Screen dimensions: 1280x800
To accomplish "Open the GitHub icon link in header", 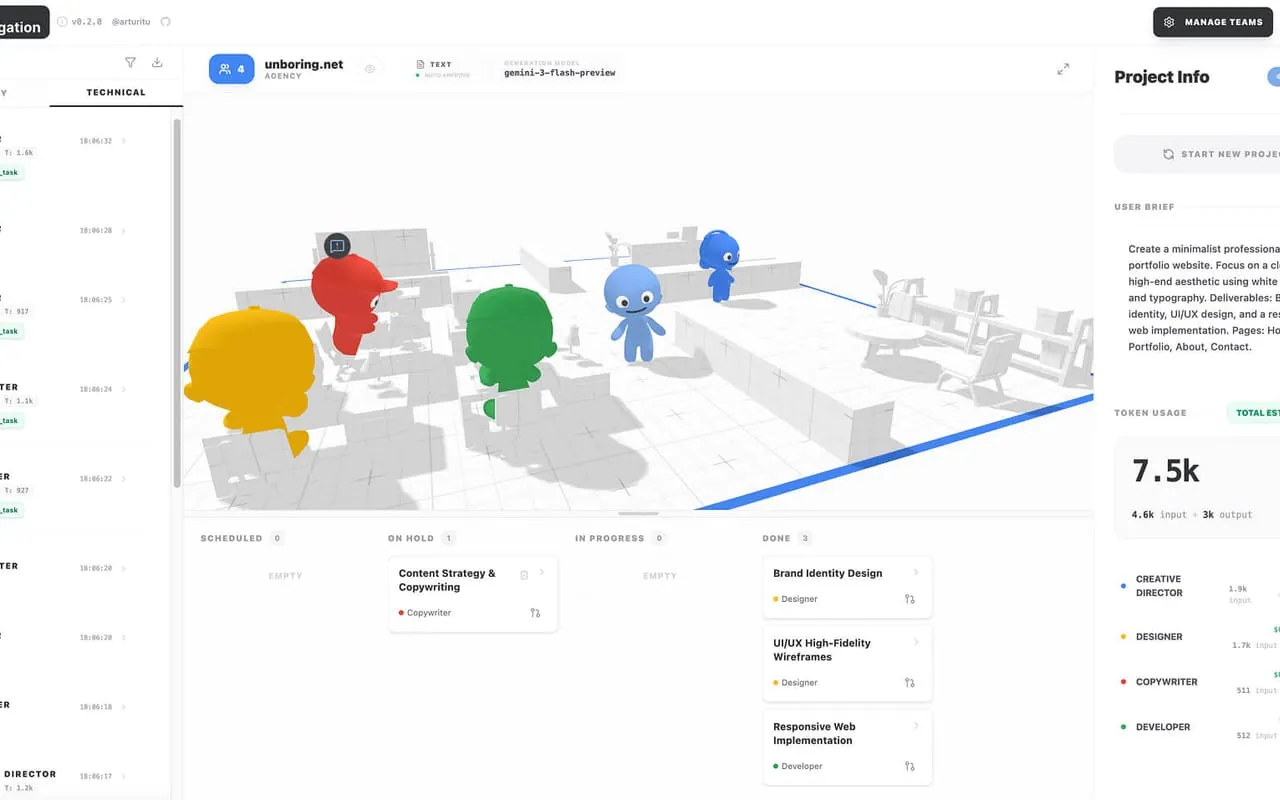I will 166,21.
